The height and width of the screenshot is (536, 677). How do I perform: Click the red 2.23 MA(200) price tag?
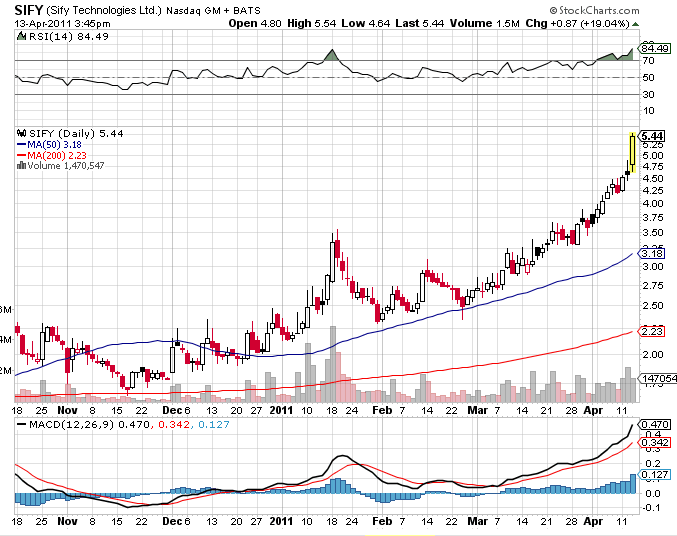(x=652, y=332)
